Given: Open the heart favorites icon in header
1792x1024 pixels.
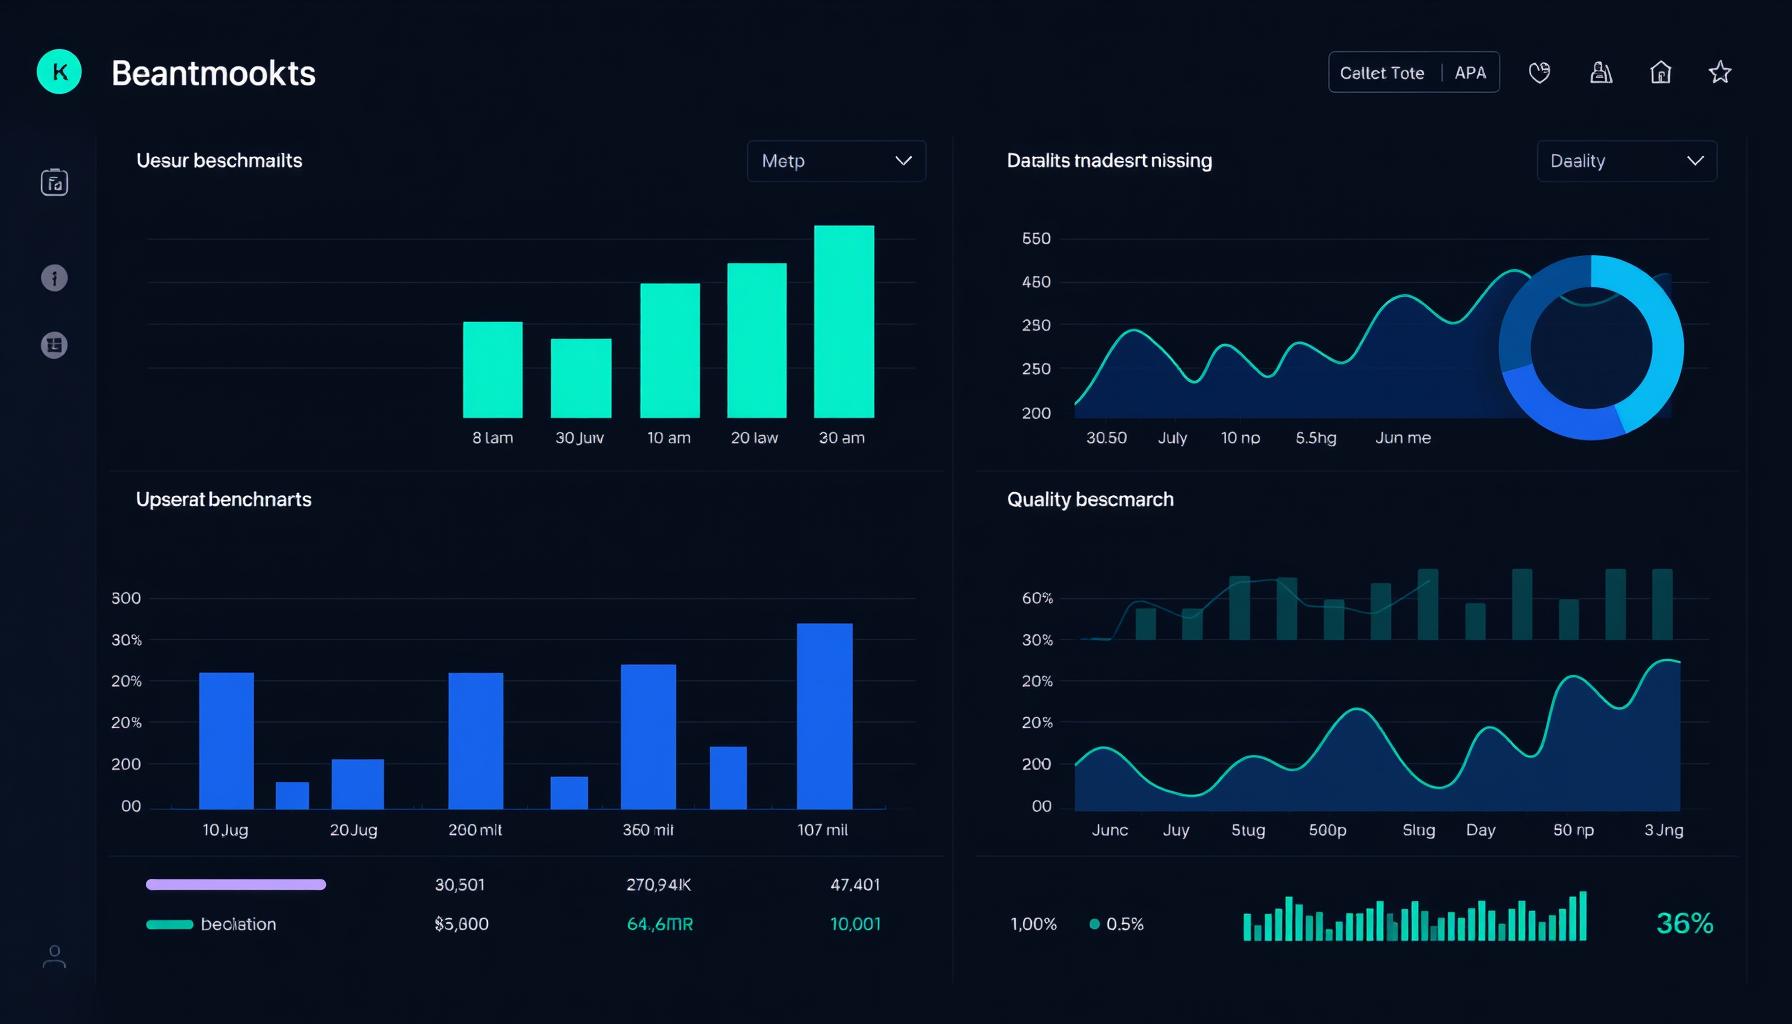Looking at the screenshot, I should pyautogui.click(x=1539, y=72).
